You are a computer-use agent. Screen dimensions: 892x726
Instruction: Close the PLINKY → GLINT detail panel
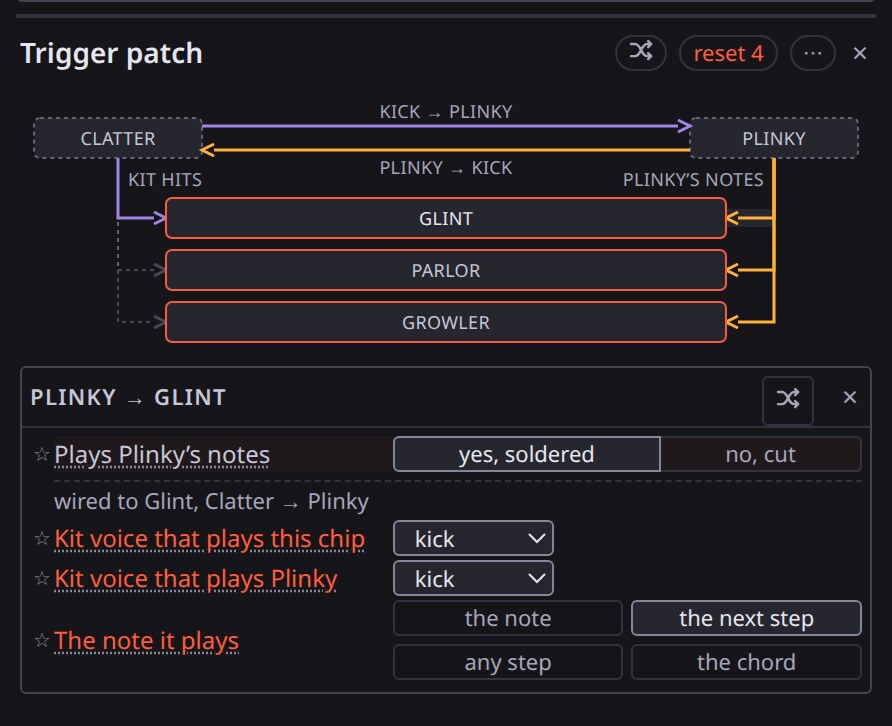tap(849, 397)
